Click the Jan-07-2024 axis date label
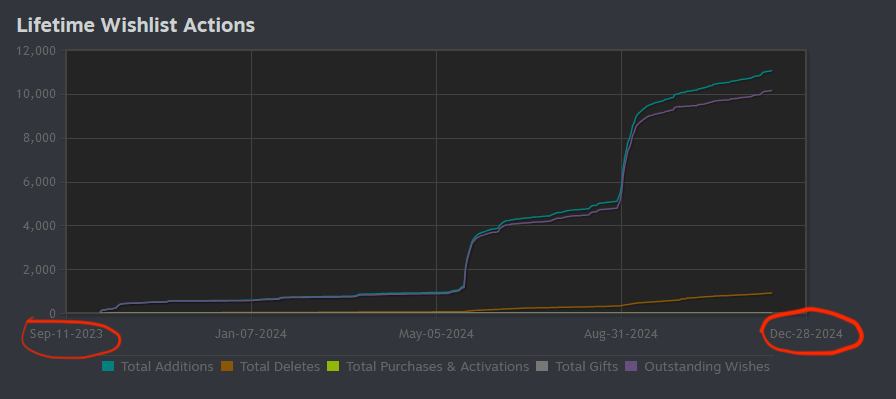The image size is (896, 399). [251, 334]
